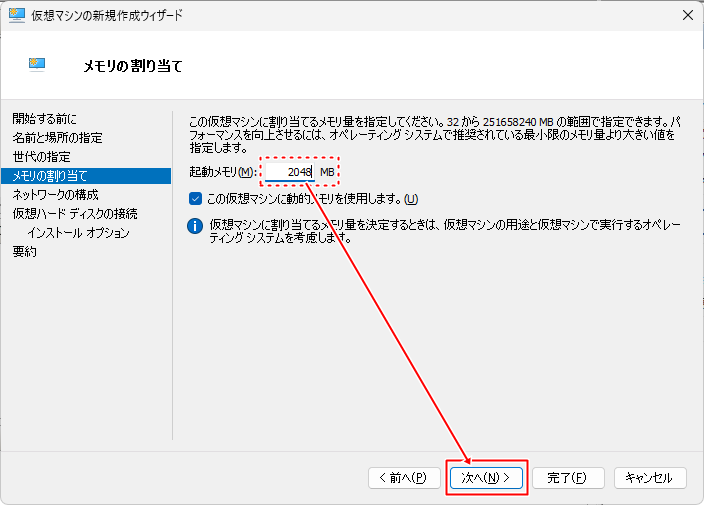Cancel the wizard with the キャンセル button
This screenshot has width=704, height=505.
650,478
